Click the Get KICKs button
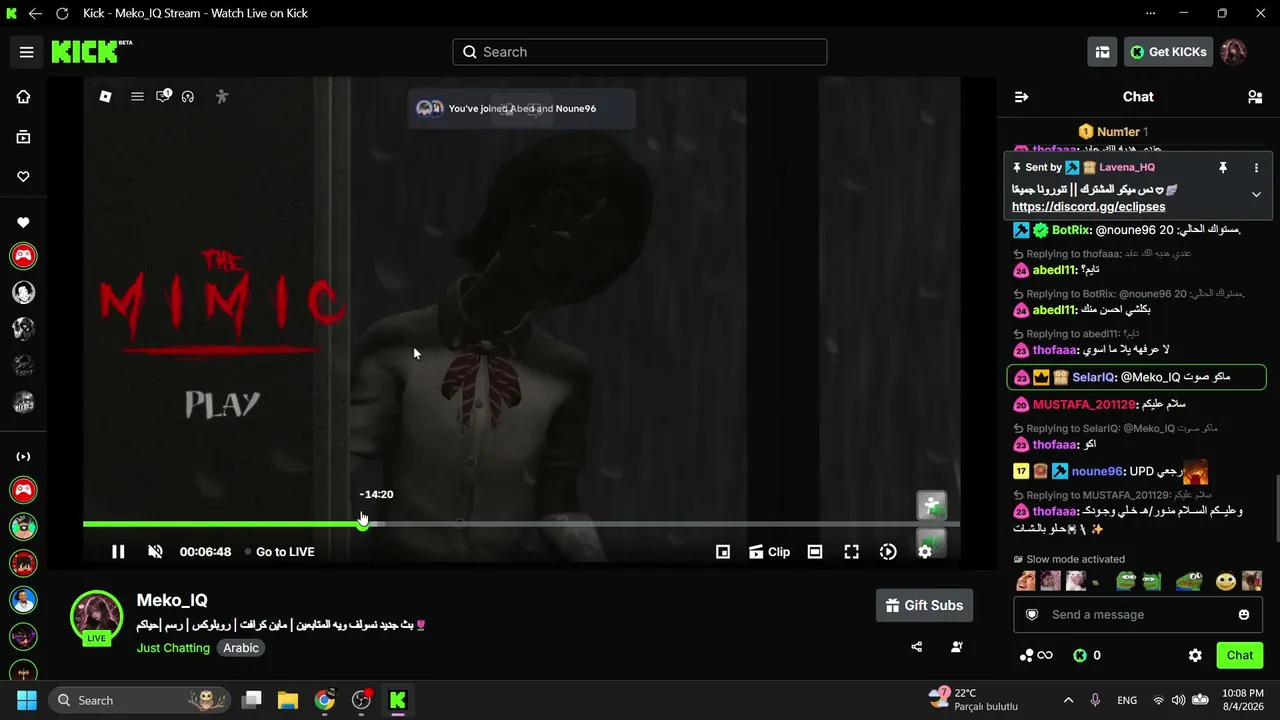1280x720 pixels. (1168, 52)
